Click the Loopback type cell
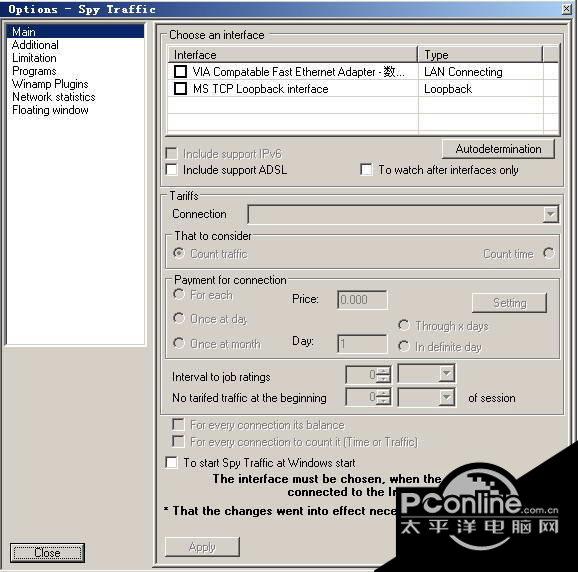The image size is (578, 572). [x=481, y=88]
